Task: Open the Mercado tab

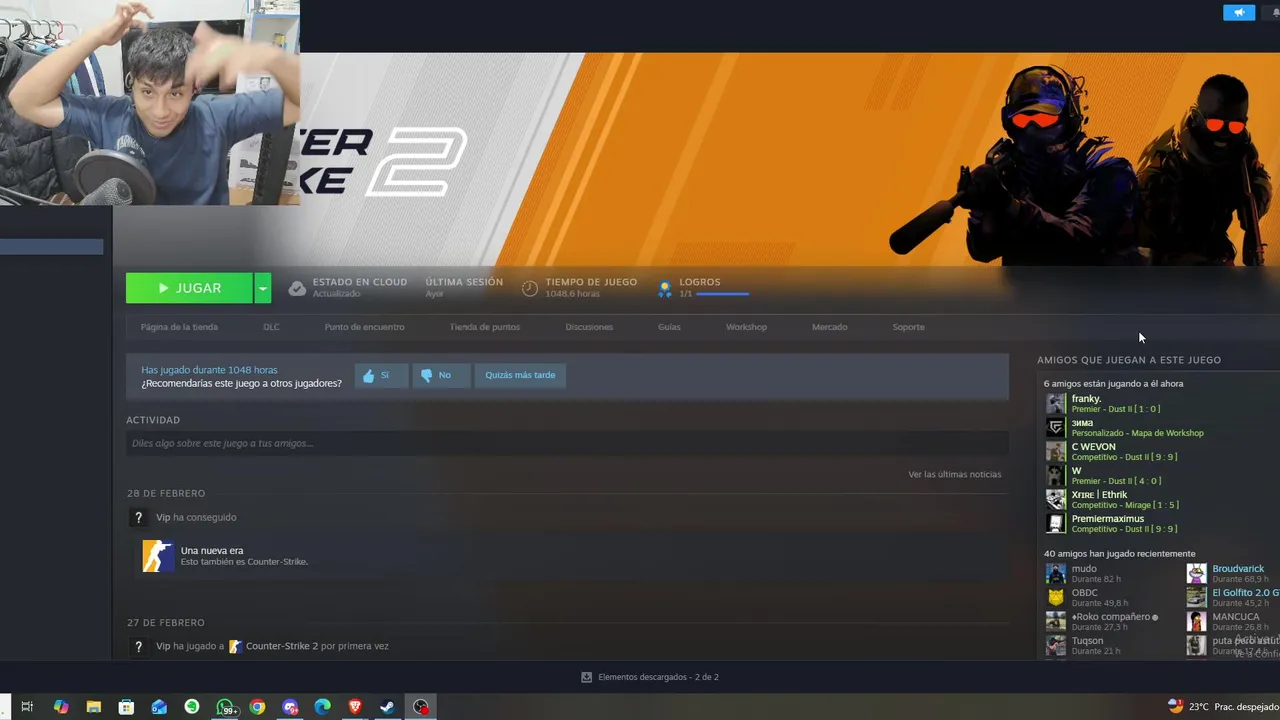Action: pyautogui.click(x=829, y=327)
